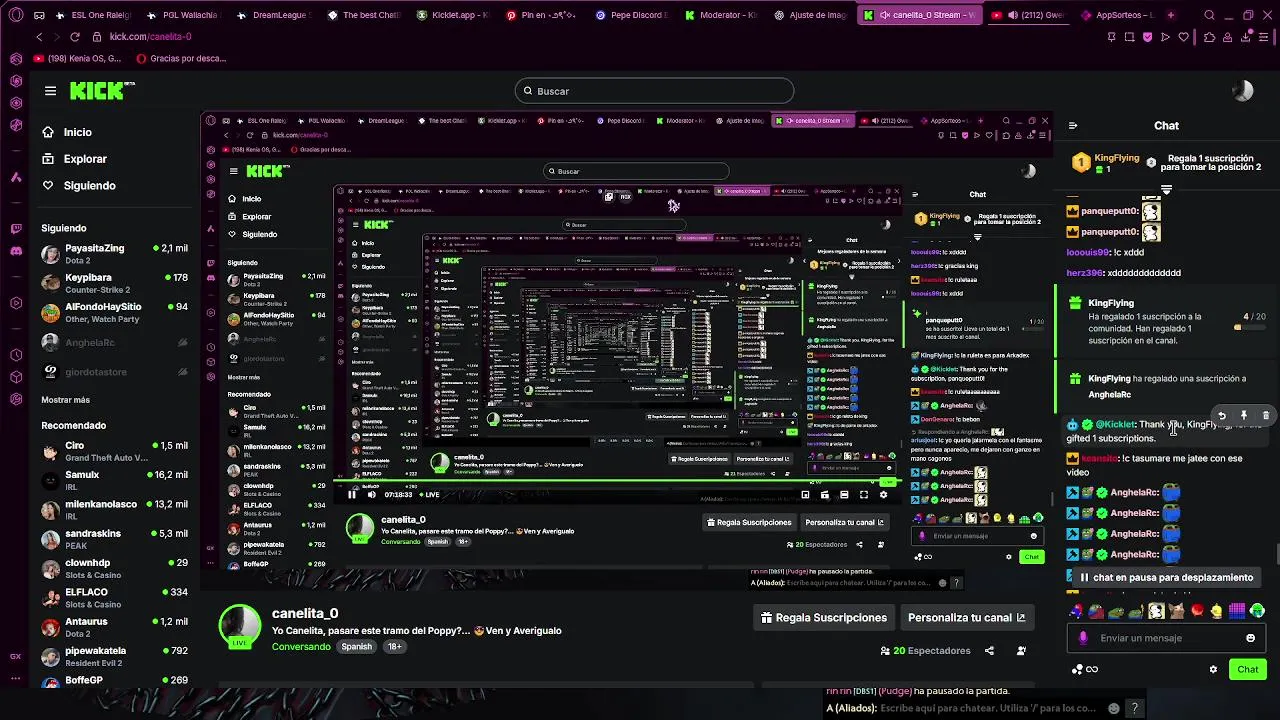Open sandraskins PEAK channel
The height and width of the screenshot is (720, 1280).
click(x=114, y=539)
